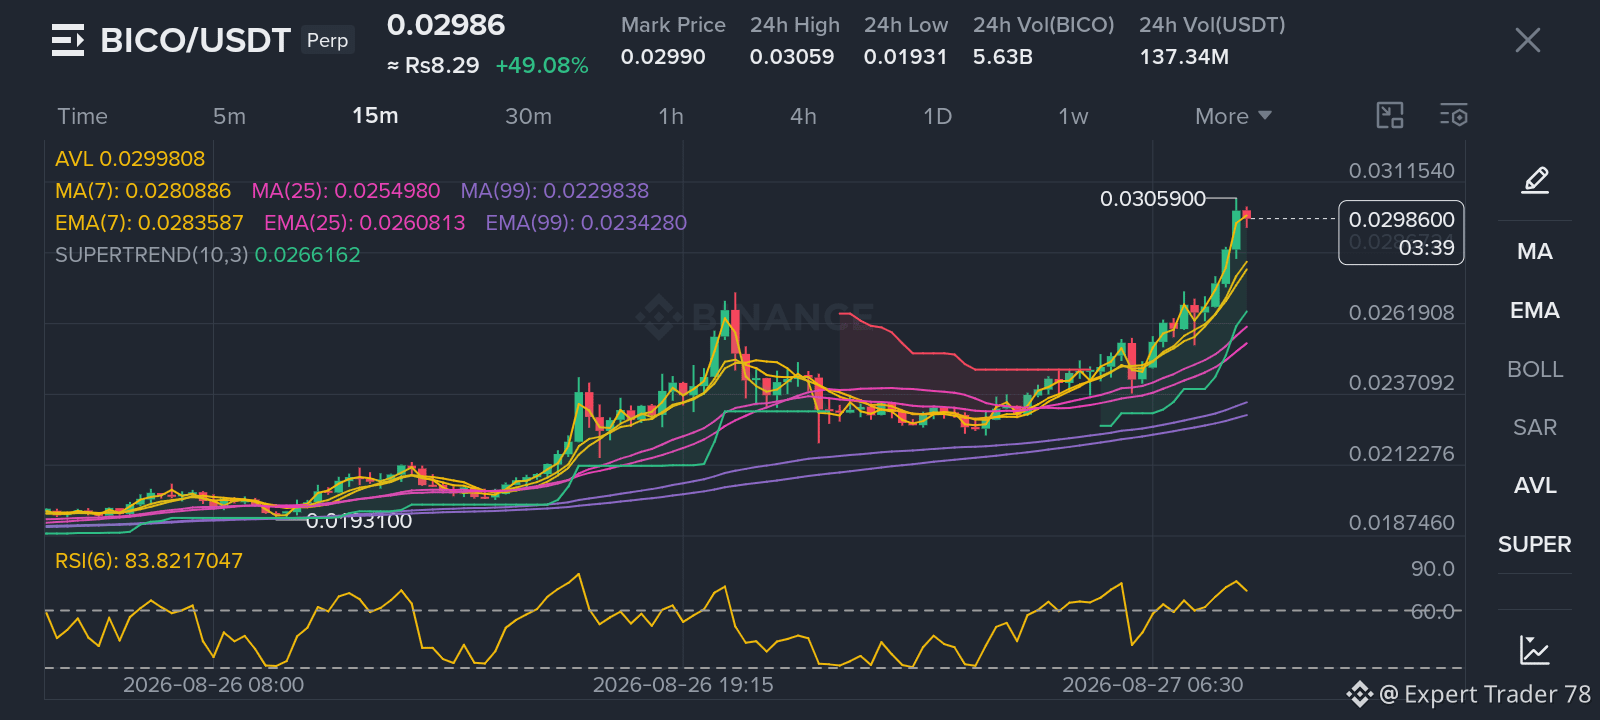Select the 5m interval
The image size is (1600, 720).
[229, 116]
